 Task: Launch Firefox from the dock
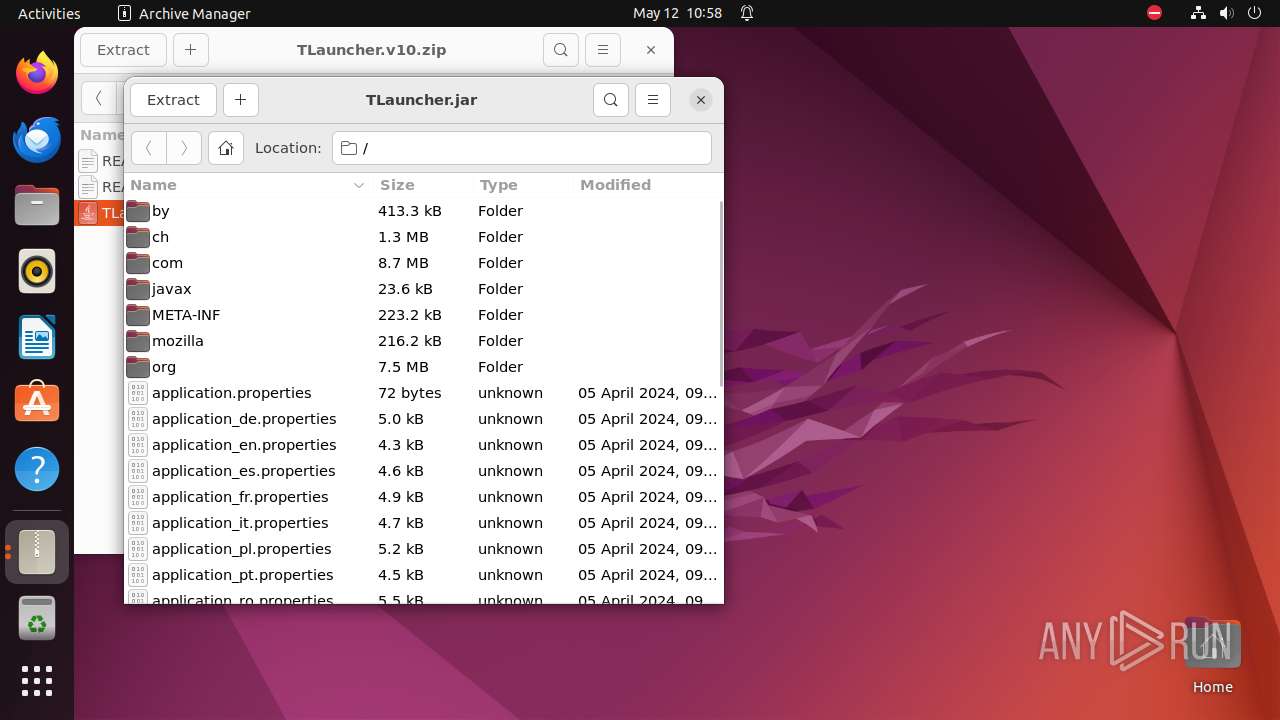click(x=37, y=73)
